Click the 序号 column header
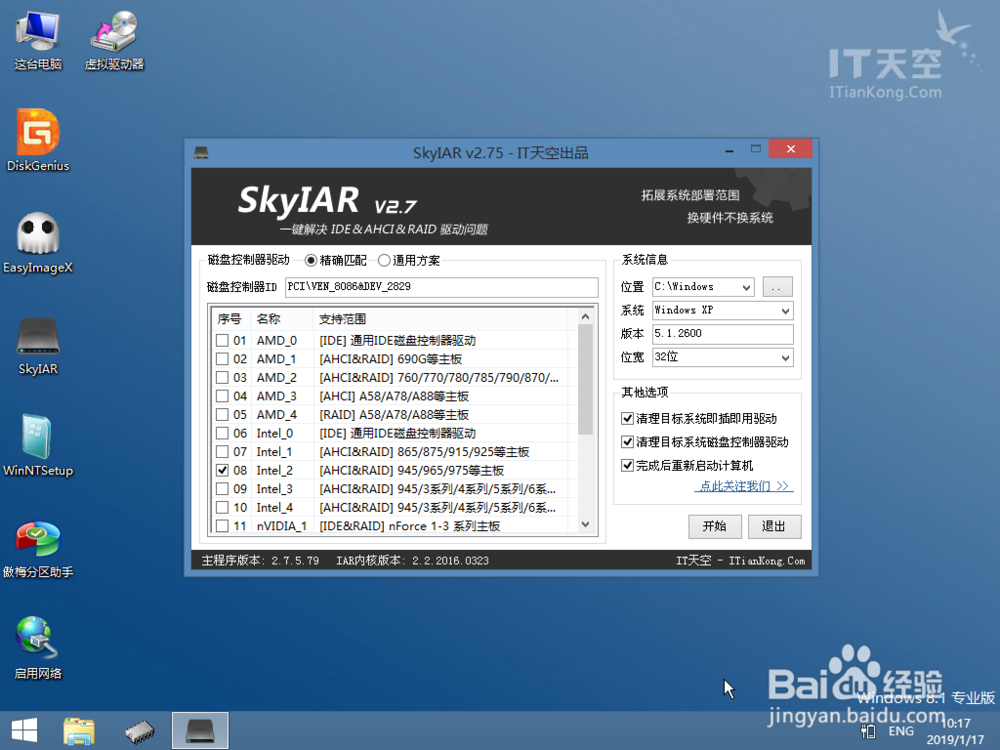 (229, 319)
